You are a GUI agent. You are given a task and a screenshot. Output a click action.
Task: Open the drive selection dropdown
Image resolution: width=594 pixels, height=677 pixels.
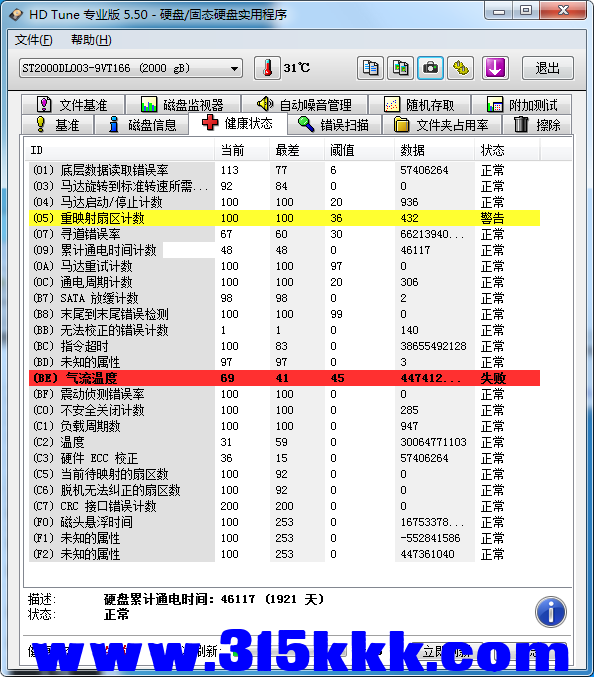coord(131,68)
